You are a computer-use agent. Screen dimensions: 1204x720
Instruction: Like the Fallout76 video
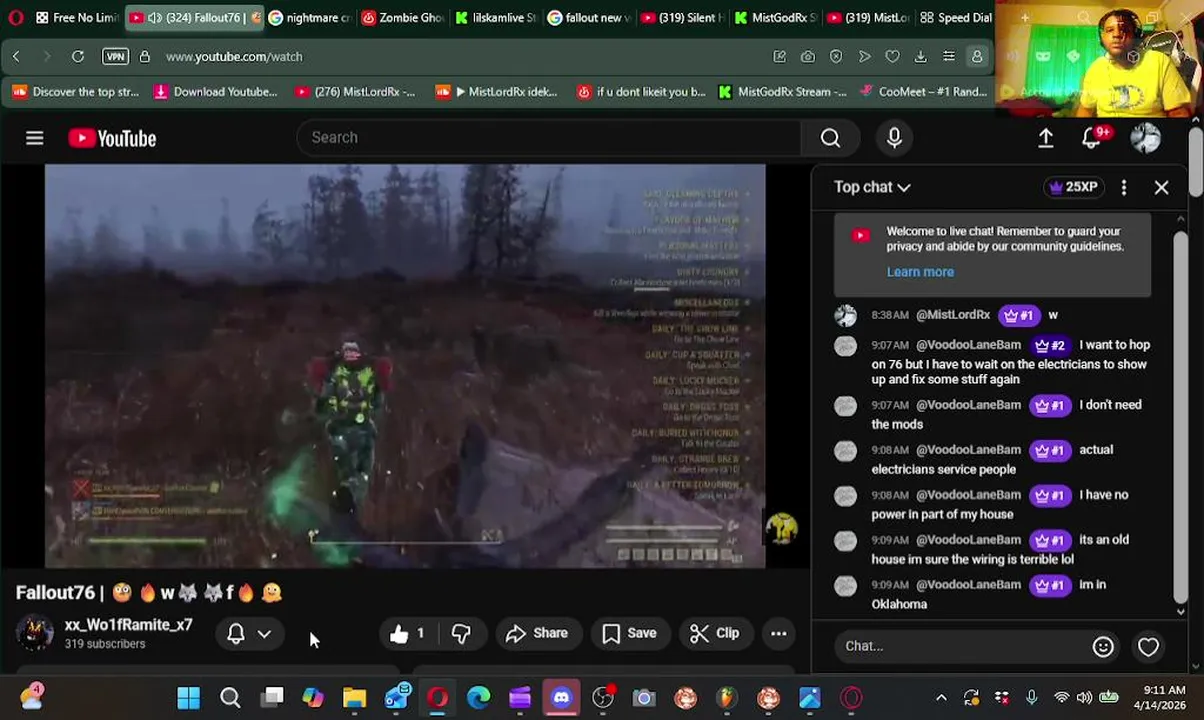click(x=406, y=633)
